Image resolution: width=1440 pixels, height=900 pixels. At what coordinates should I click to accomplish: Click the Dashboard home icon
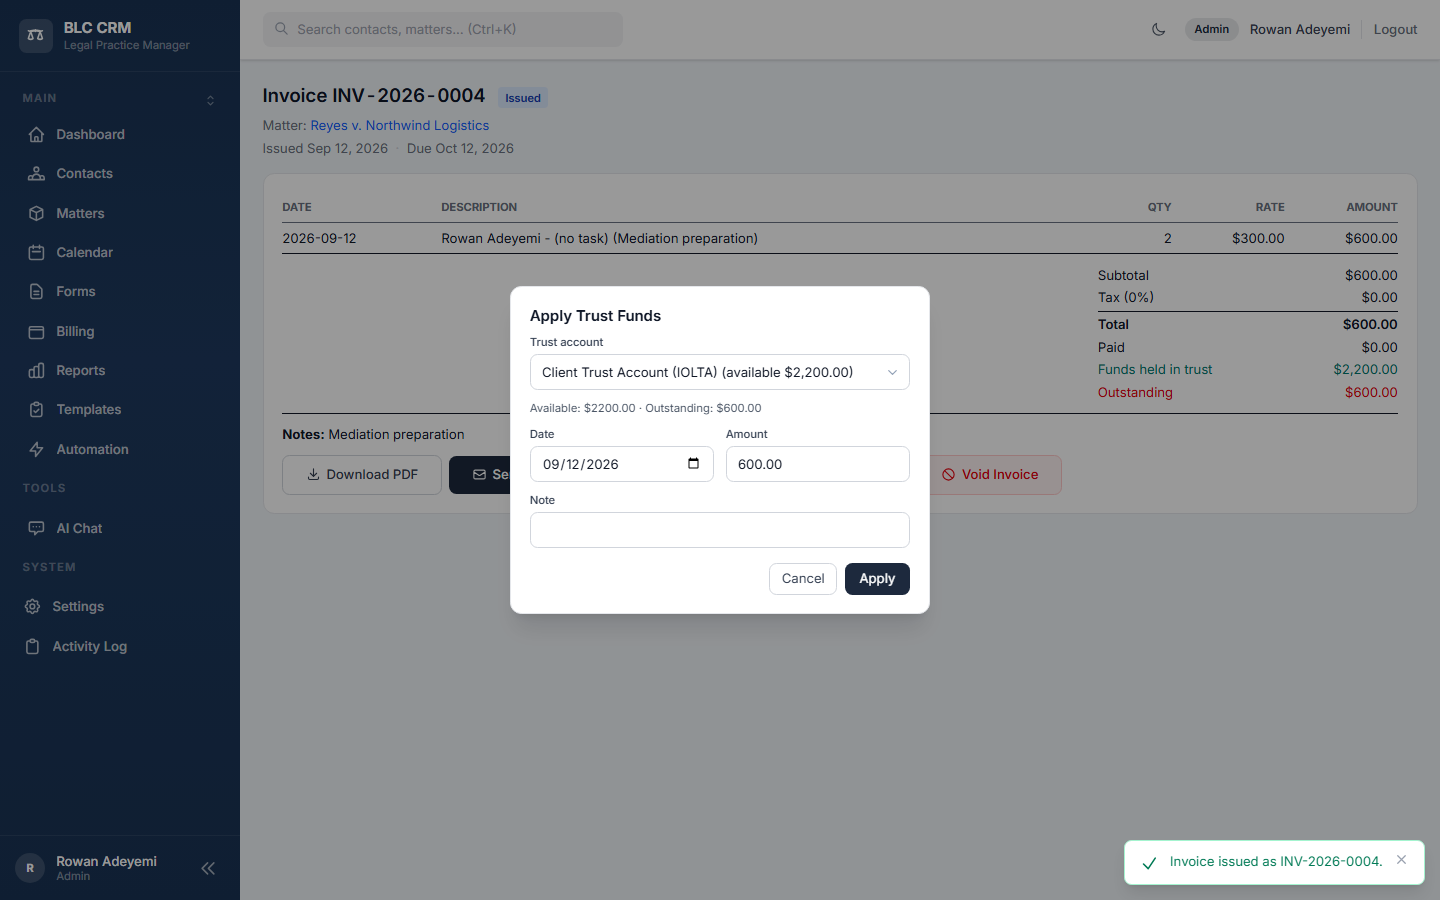point(37,135)
